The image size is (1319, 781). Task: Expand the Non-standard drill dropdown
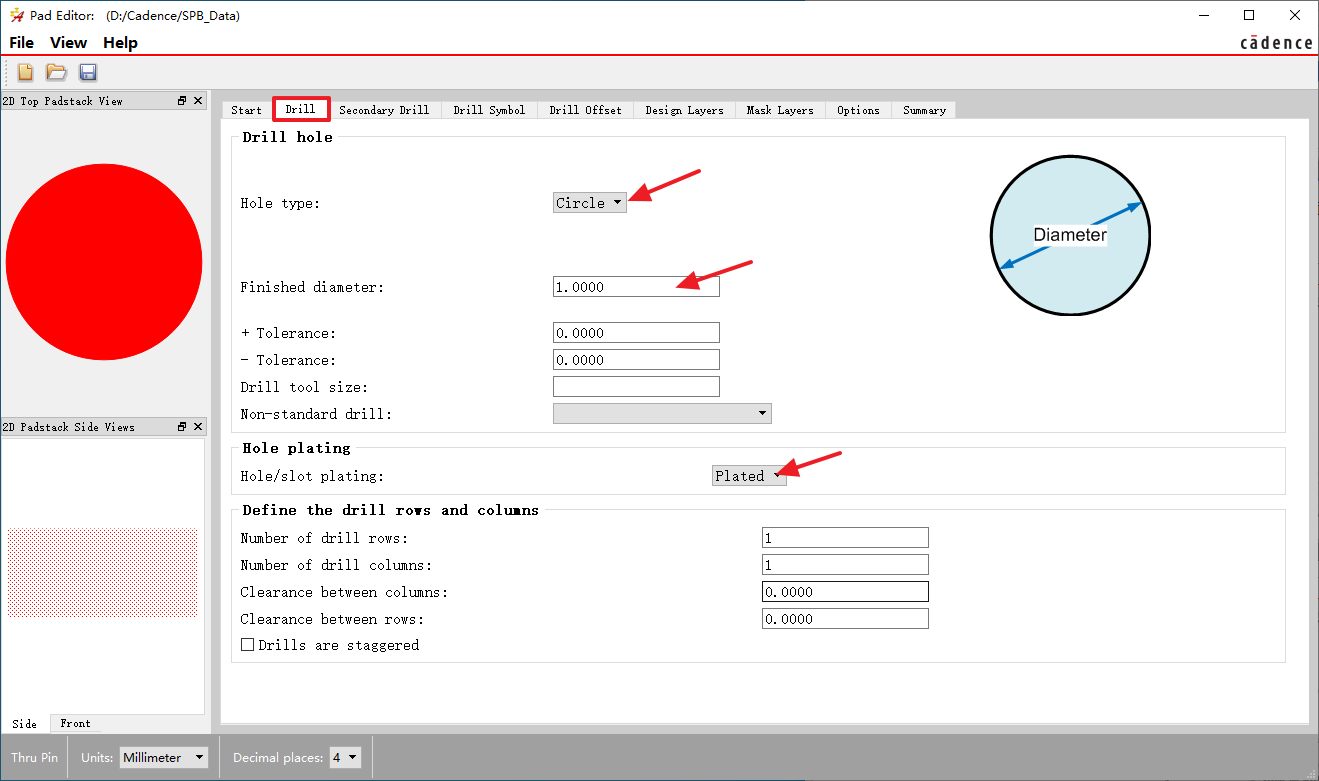pos(662,414)
